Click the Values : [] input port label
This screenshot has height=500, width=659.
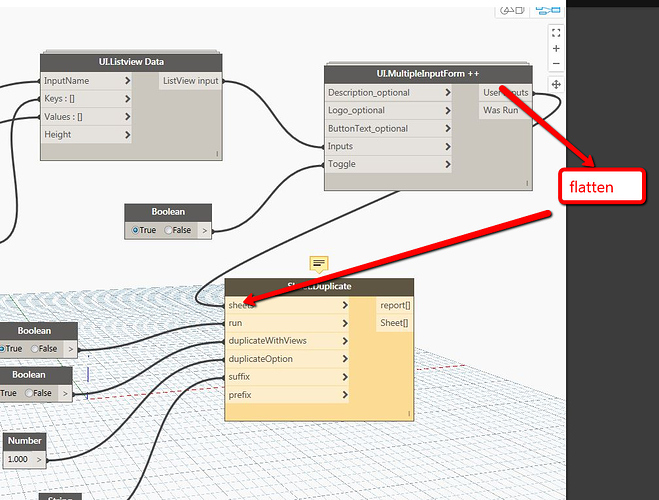click(x=63, y=117)
